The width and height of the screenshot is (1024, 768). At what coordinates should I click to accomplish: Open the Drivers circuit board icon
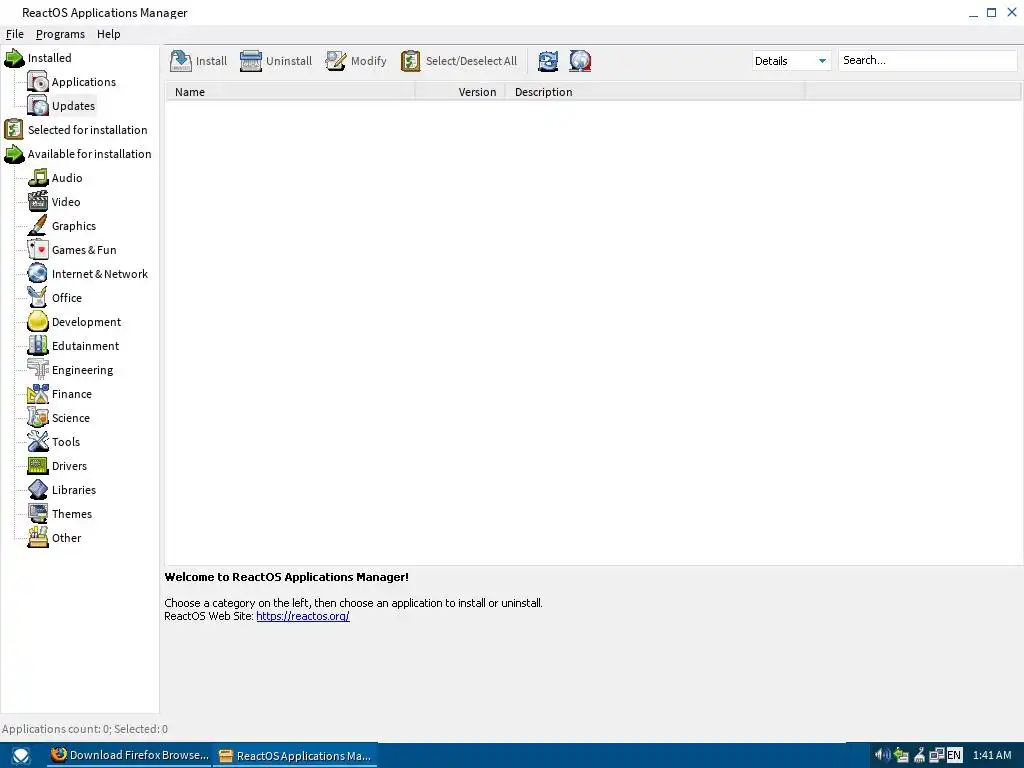38,466
